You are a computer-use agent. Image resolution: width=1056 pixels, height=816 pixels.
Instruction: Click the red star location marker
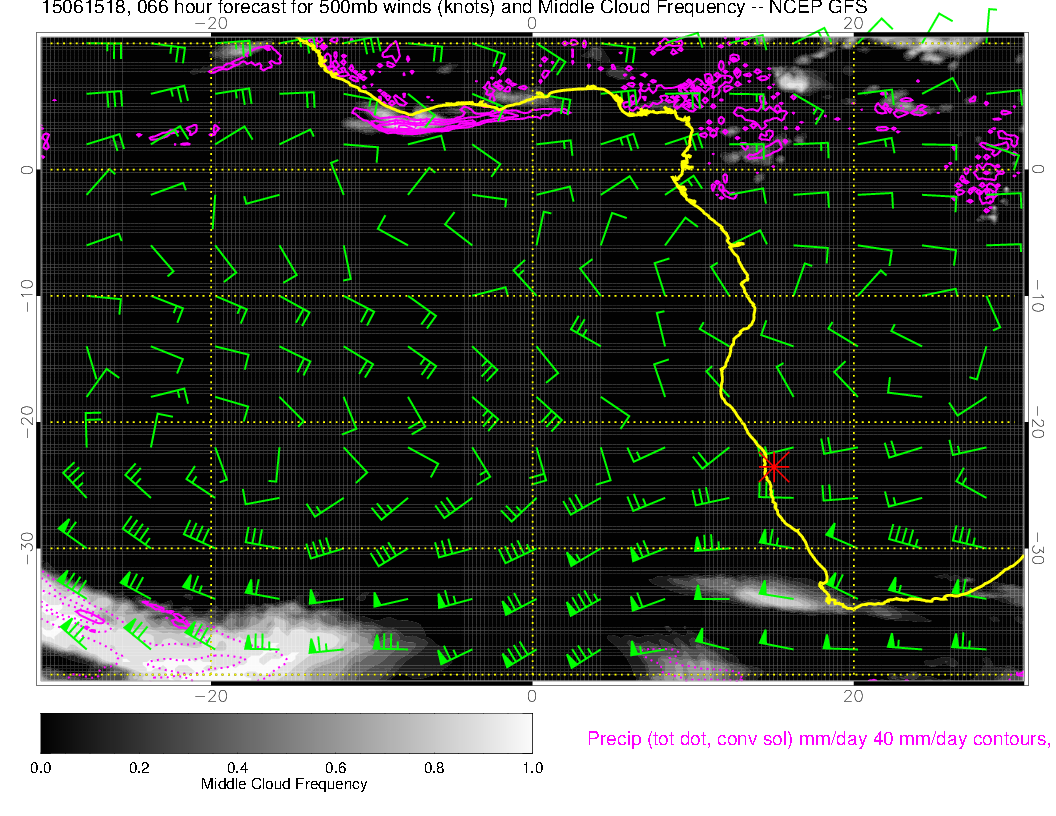coord(774,467)
